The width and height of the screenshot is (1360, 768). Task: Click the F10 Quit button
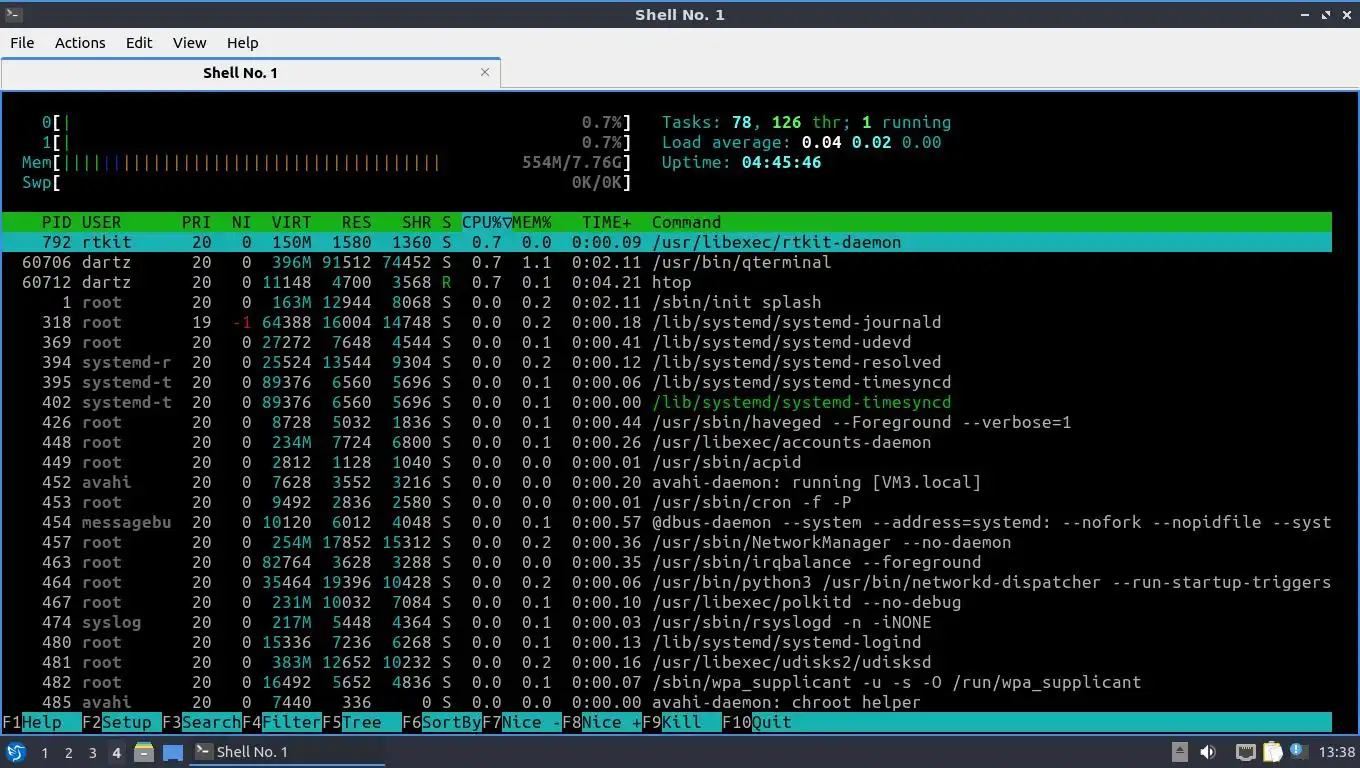pyautogui.click(x=757, y=722)
